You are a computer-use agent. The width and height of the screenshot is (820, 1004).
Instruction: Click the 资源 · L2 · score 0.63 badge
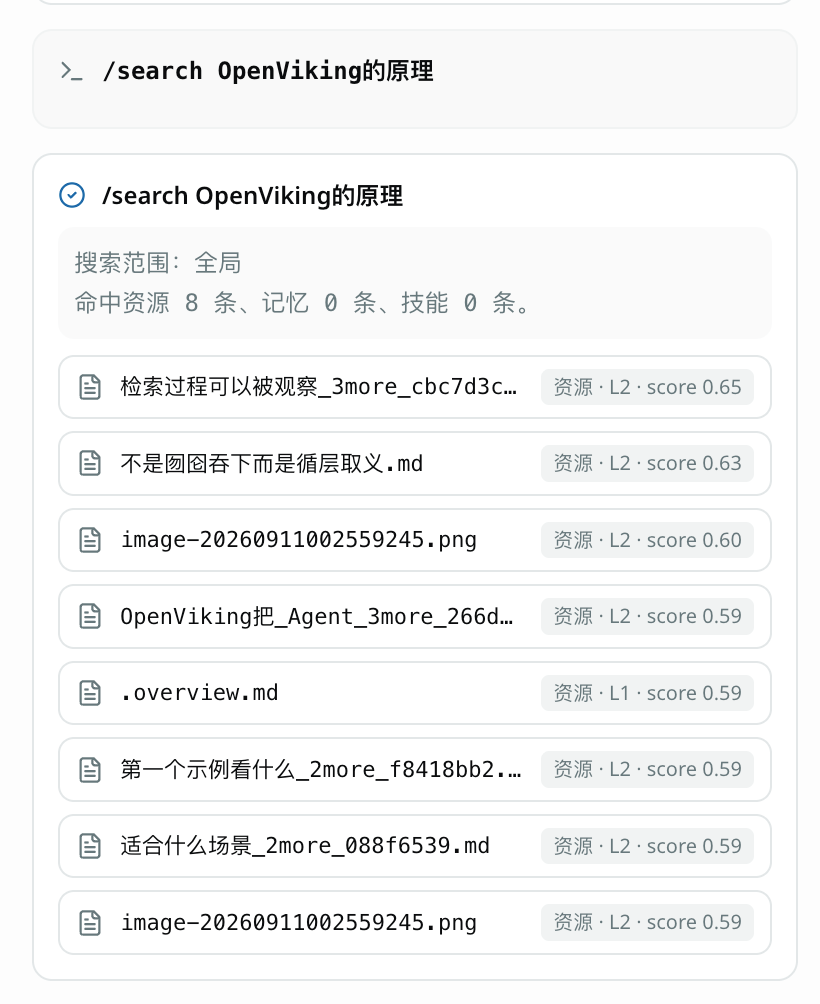pos(647,463)
